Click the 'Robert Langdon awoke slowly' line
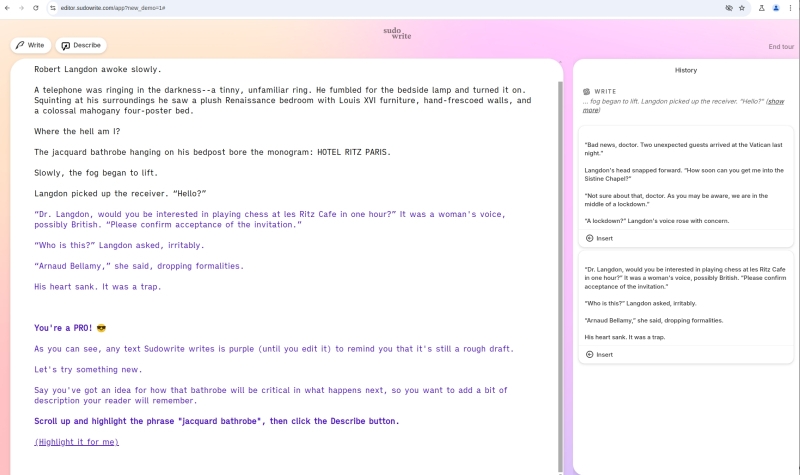This screenshot has height=475, width=800. 98,69
